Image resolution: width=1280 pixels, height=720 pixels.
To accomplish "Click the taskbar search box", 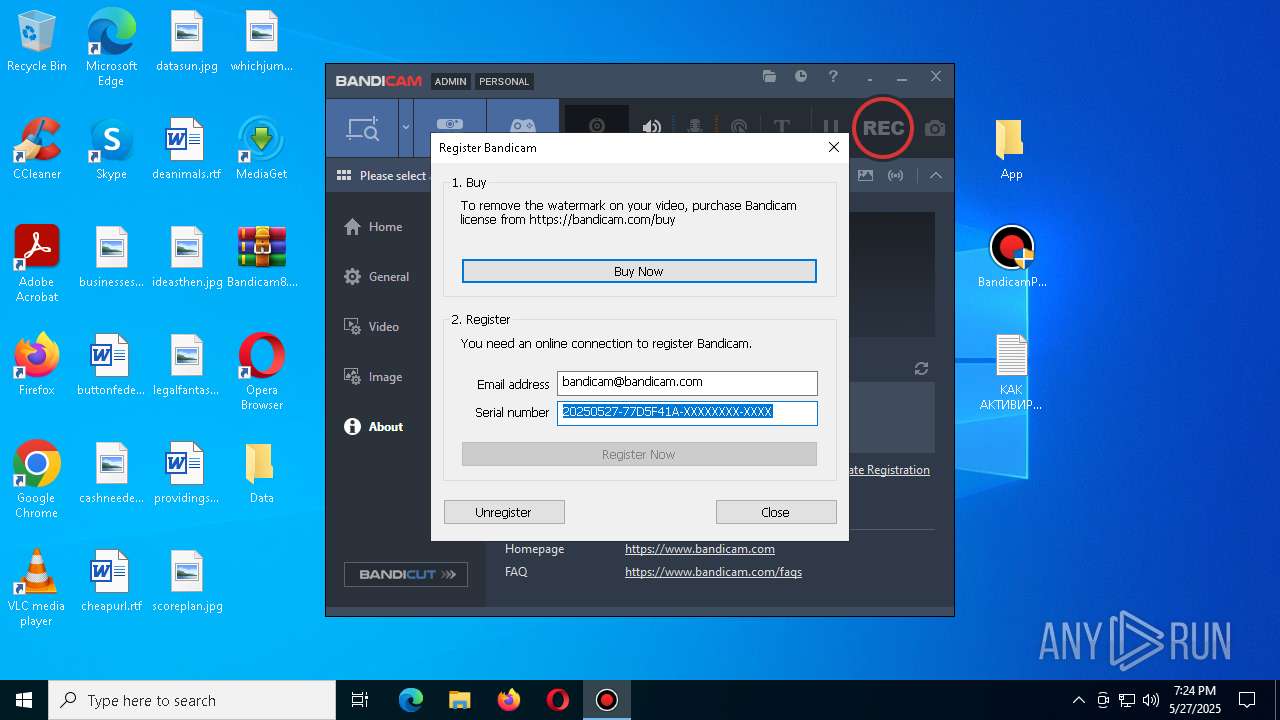I will [x=192, y=700].
